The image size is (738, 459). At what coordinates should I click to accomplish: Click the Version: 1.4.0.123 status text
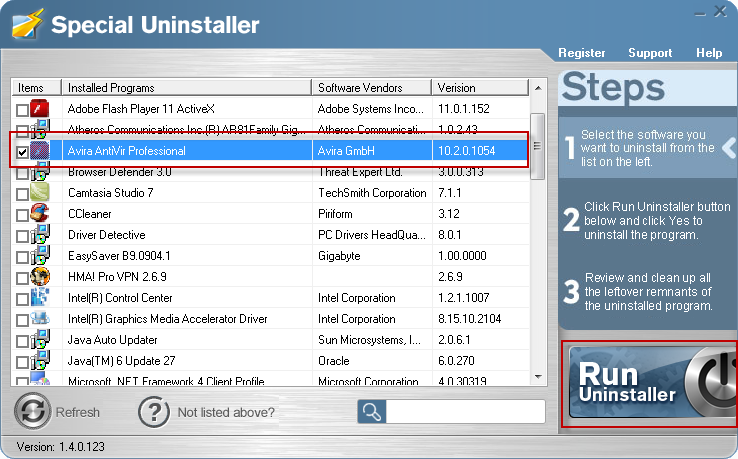tap(60, 446)
